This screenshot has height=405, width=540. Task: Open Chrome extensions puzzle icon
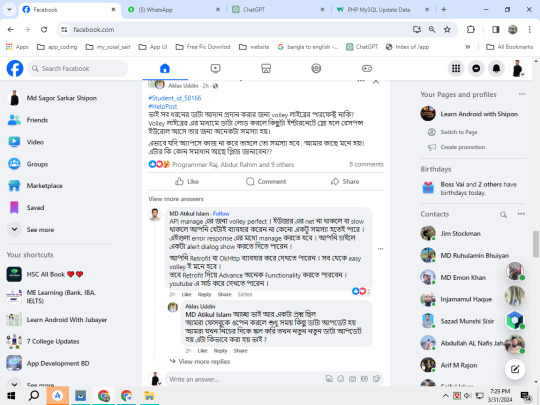tap(470, 30)
